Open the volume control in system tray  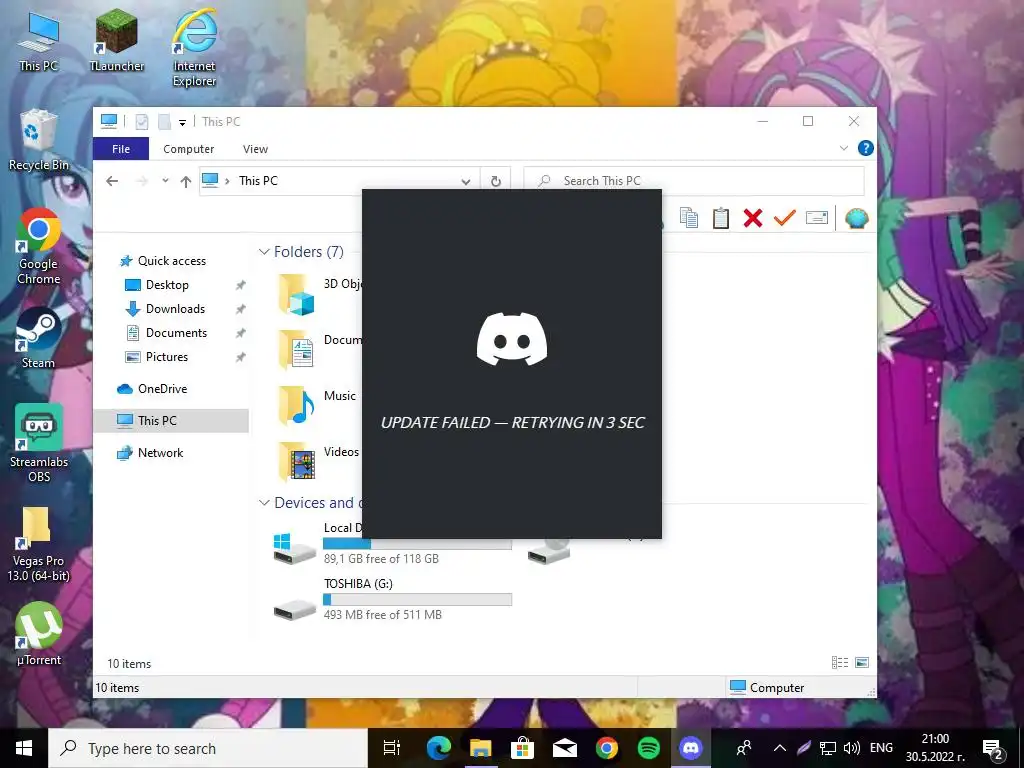tap(851, 748)
